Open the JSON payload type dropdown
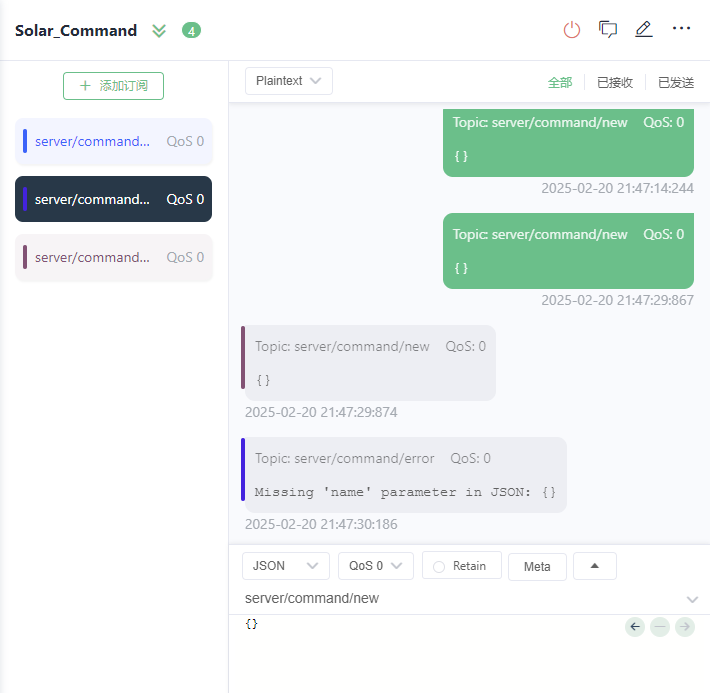710x693 pixels. click(285, 566)
